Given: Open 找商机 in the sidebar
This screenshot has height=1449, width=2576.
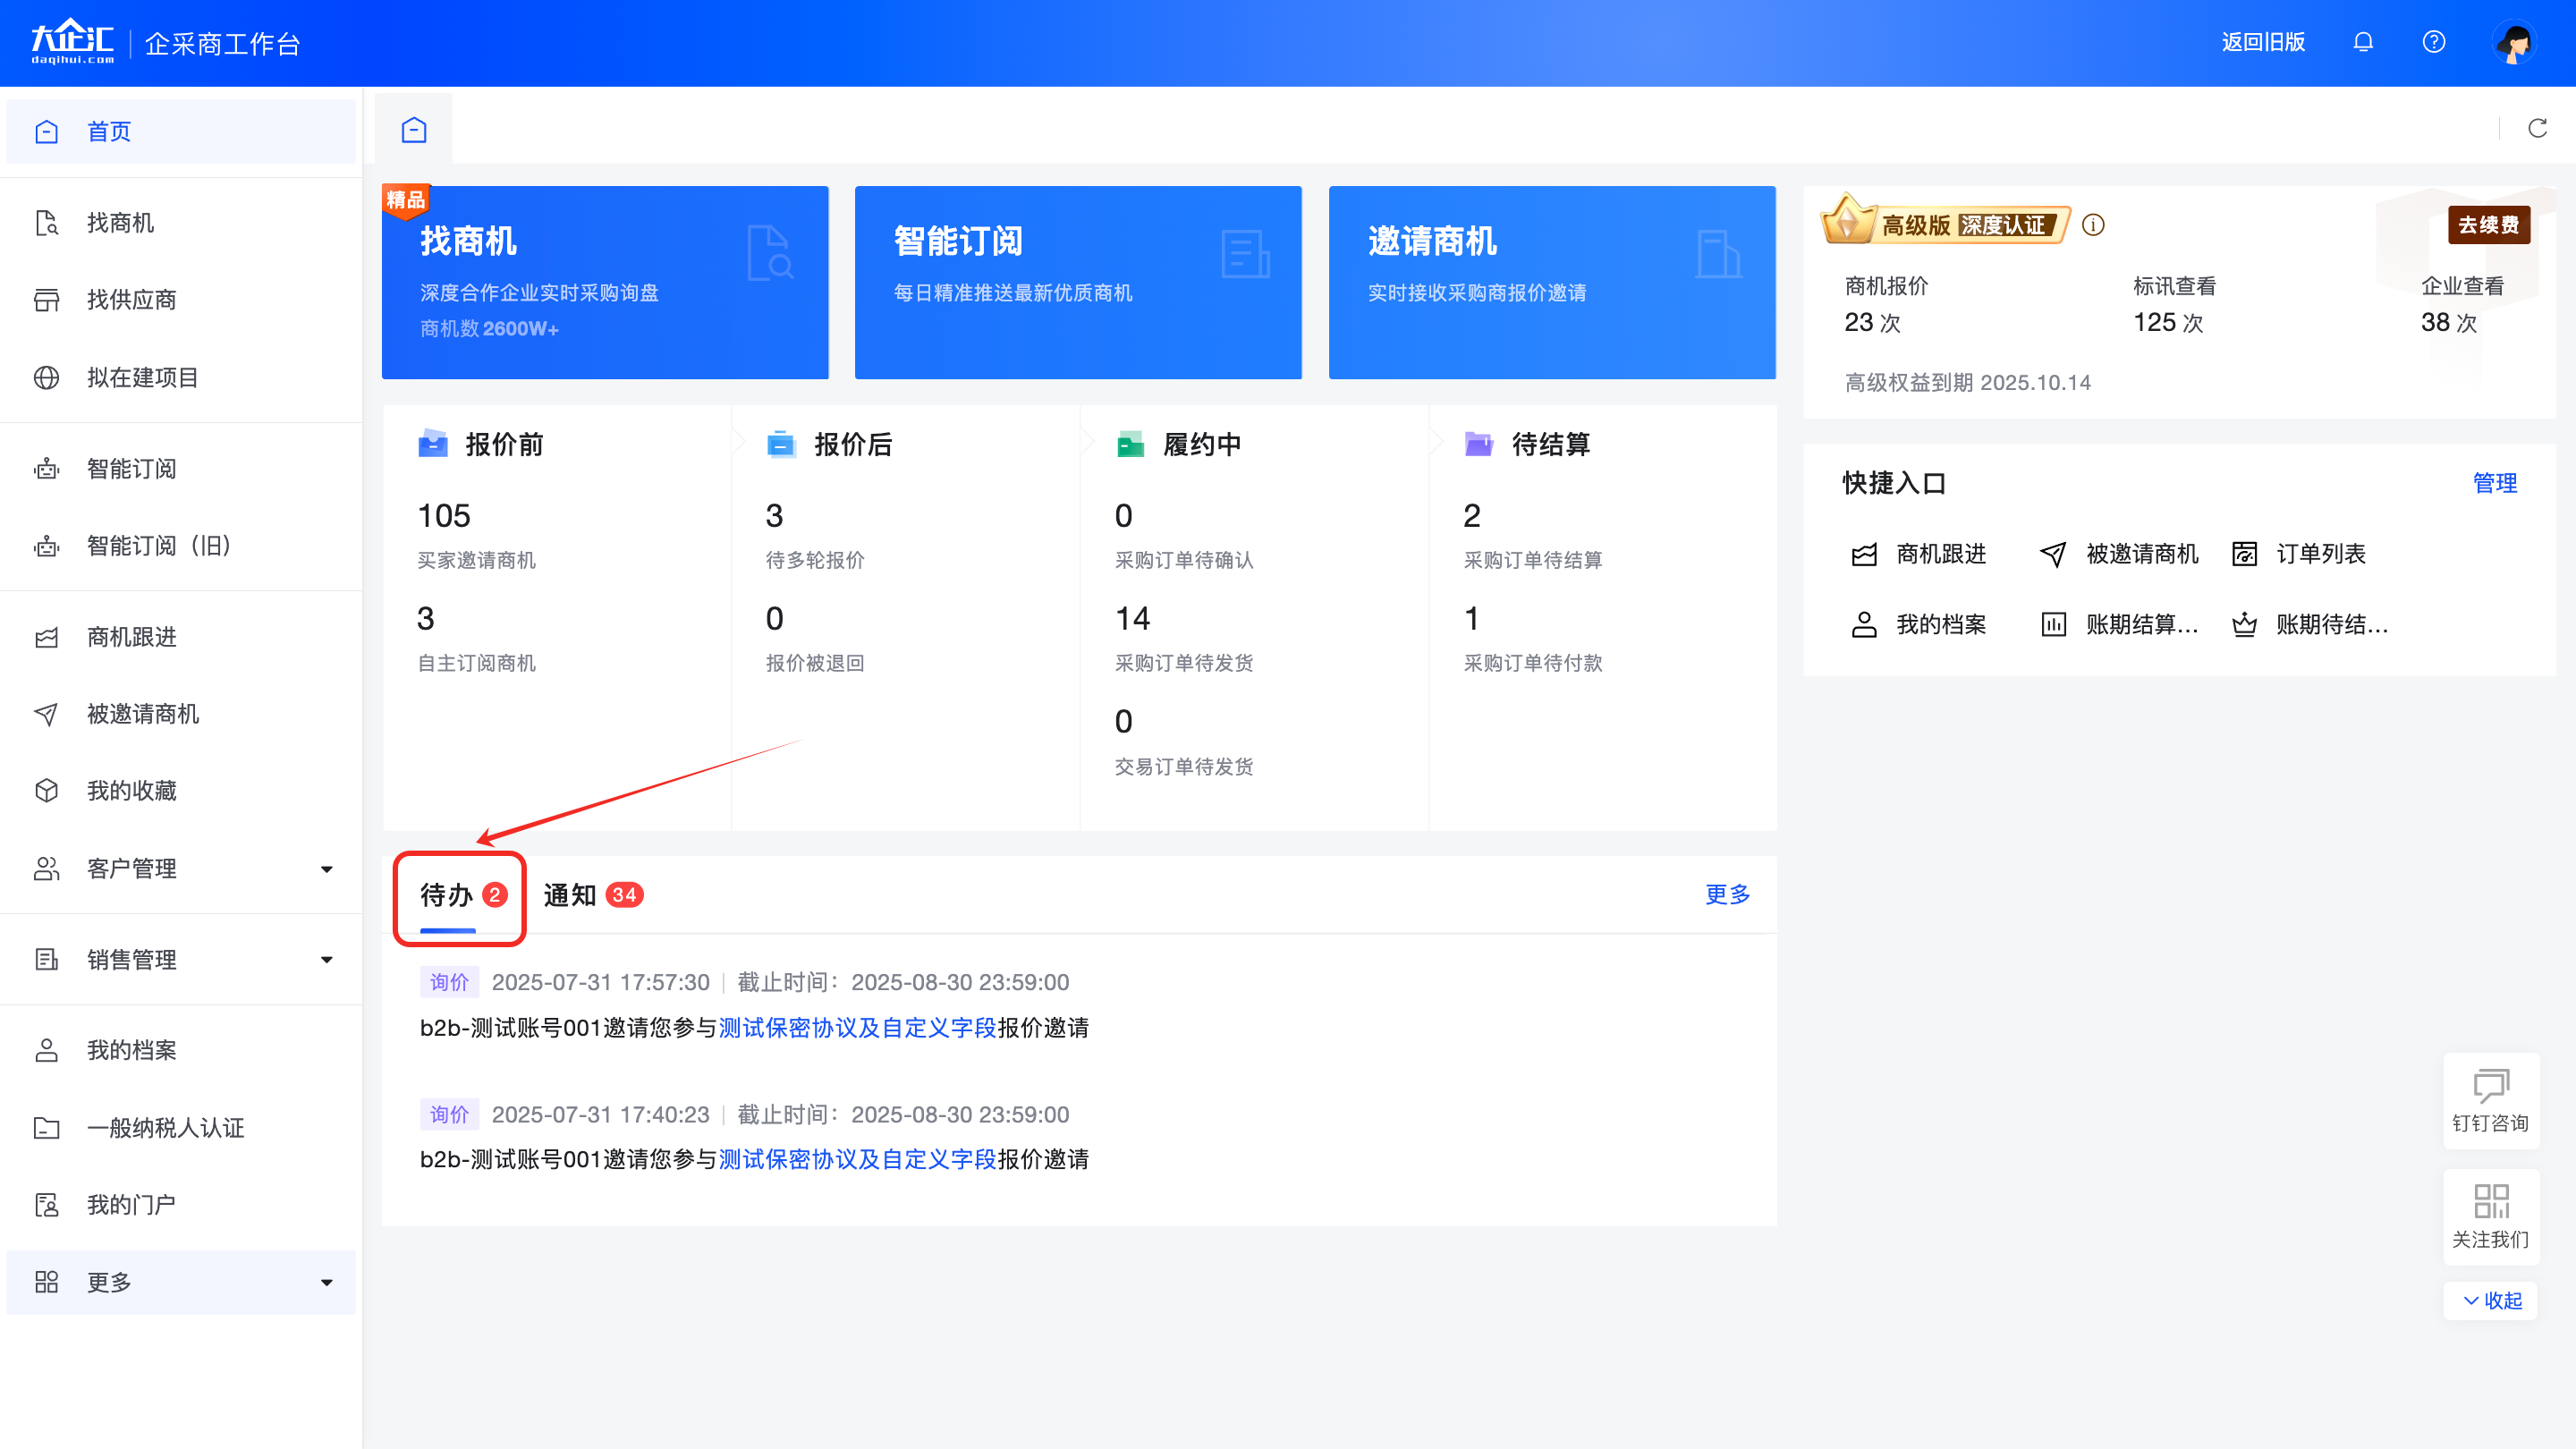Looking at the screenshot, I should coord(181,223).
